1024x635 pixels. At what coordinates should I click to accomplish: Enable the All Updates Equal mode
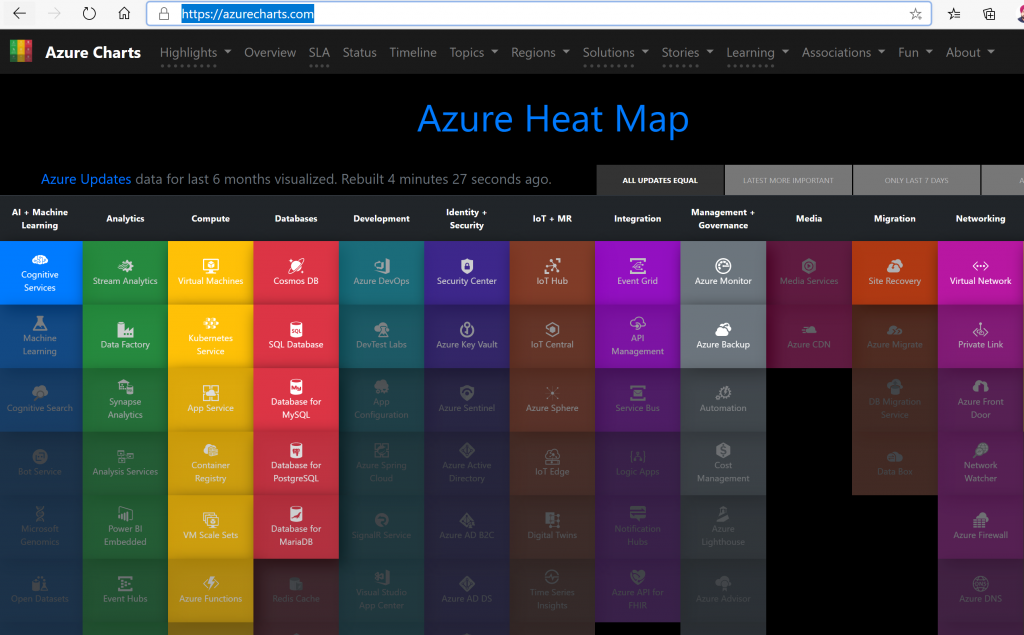click(660, 181)
